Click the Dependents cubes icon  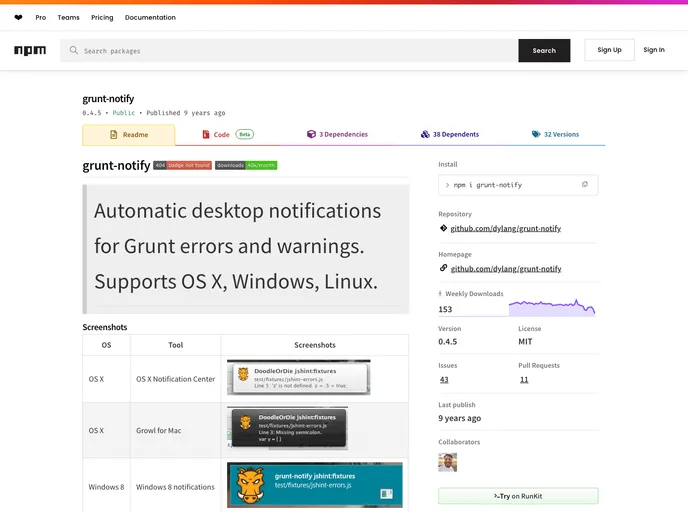tap(425, 134)
